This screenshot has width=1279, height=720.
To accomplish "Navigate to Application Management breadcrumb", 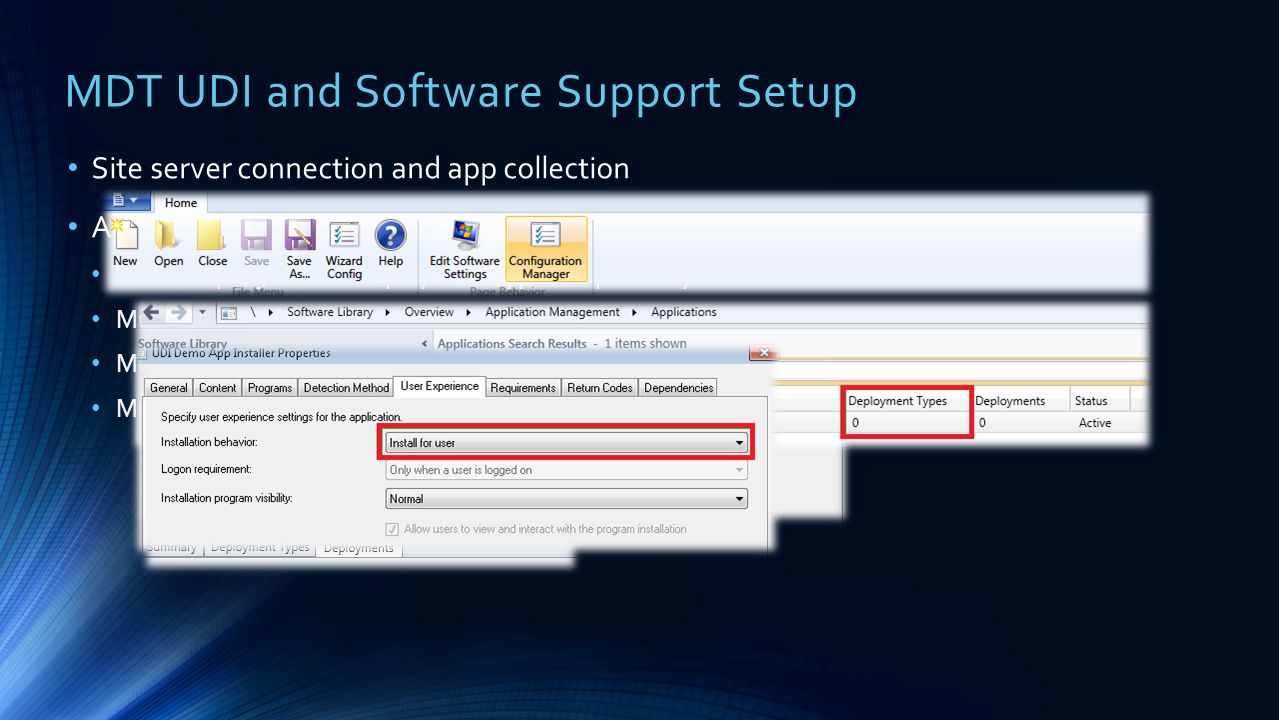I will pyautogui.click(x=553, y=312).
